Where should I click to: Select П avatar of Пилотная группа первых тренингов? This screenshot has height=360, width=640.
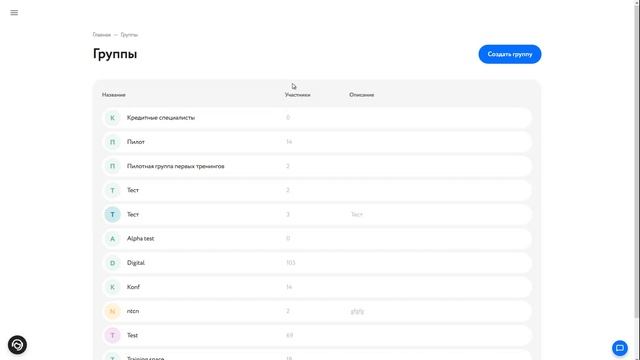(x=113, y=166)
